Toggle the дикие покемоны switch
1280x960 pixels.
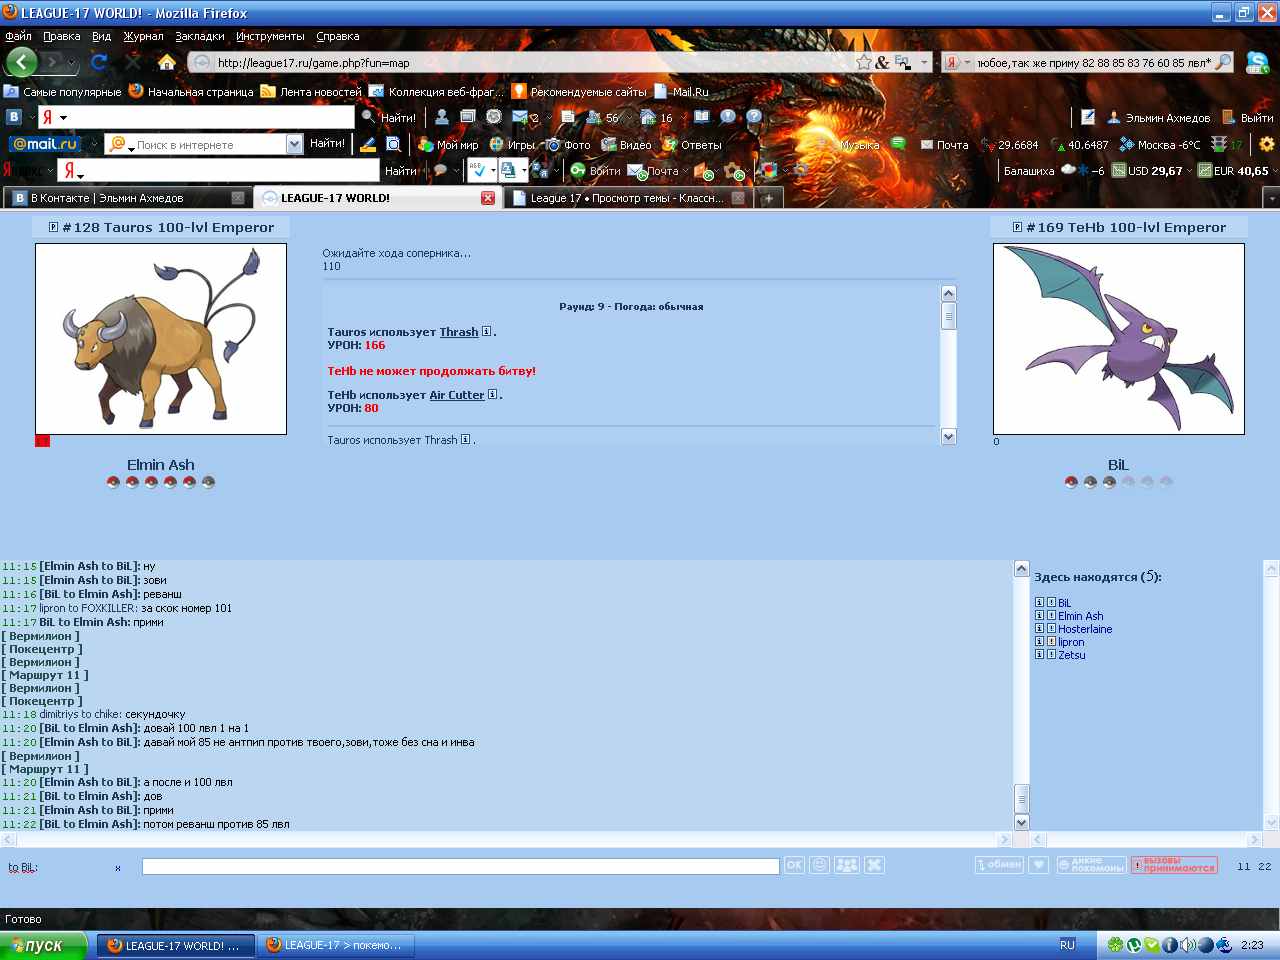[1091, 865]
